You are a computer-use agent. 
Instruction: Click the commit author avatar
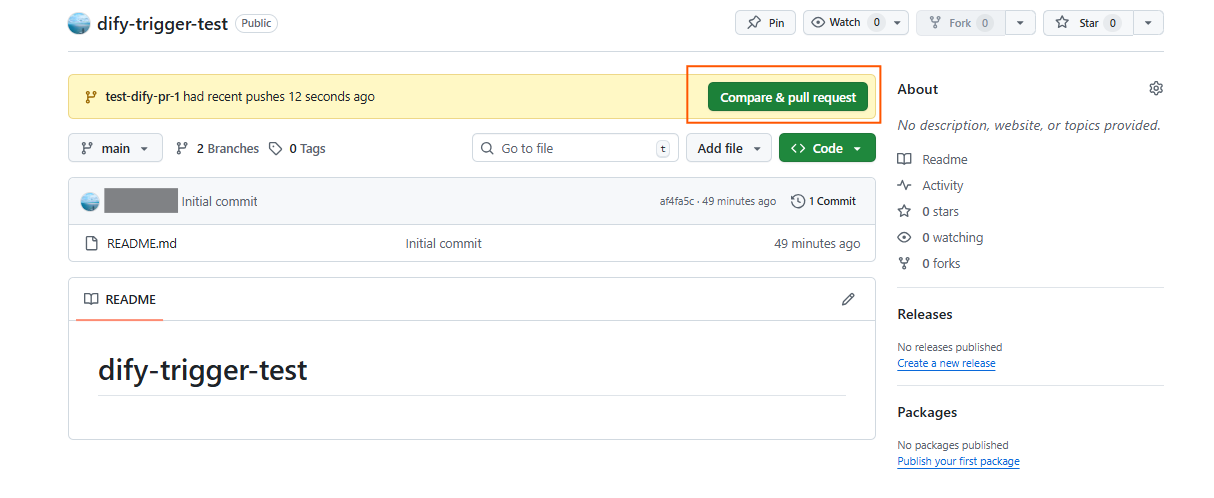coord(90,201)
